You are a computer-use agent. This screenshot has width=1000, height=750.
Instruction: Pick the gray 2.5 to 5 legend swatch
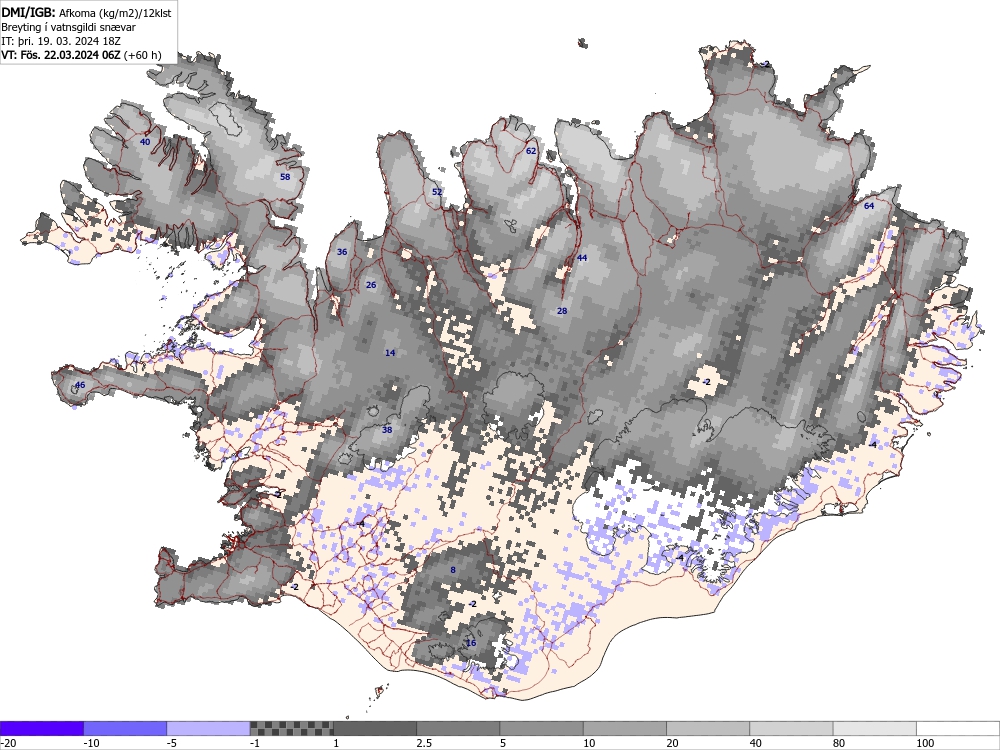[x=459, y=728]
